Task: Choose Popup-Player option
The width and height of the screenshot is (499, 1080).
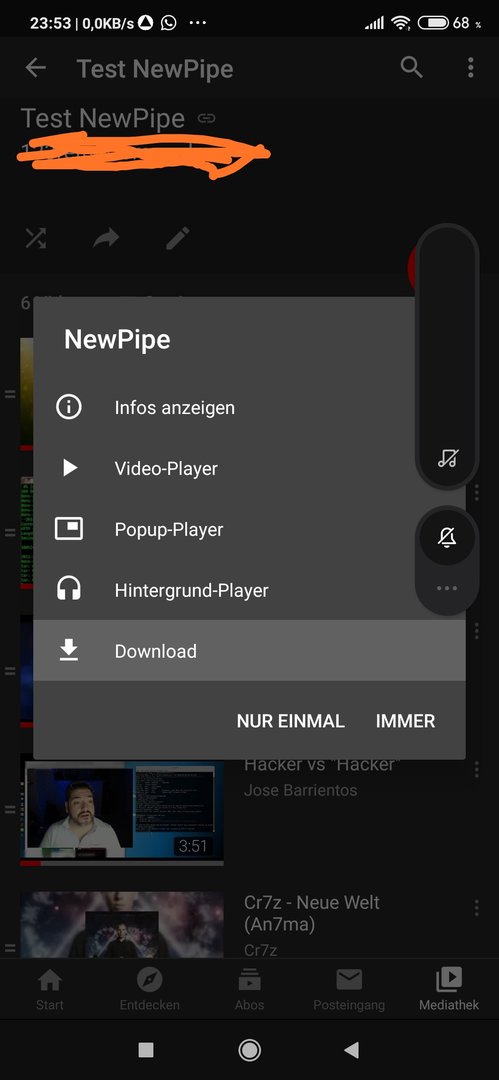Action: tap(250, 530)
